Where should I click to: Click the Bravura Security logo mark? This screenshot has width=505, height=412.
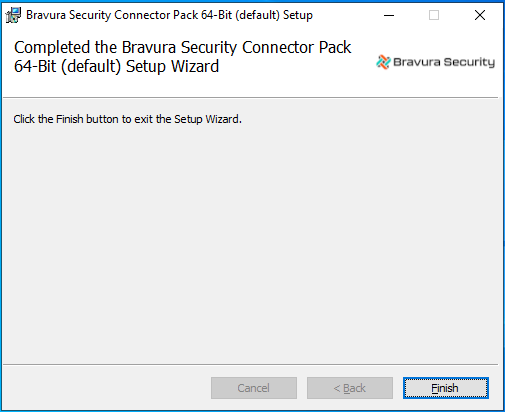(383, 62)
